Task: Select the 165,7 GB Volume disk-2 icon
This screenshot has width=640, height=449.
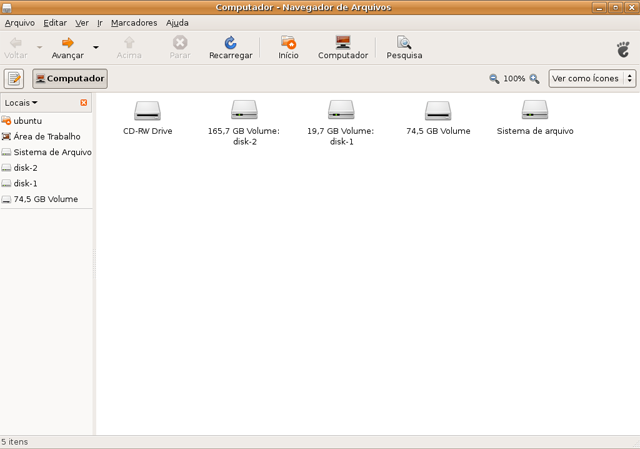Action: click(x=244, y=110)
